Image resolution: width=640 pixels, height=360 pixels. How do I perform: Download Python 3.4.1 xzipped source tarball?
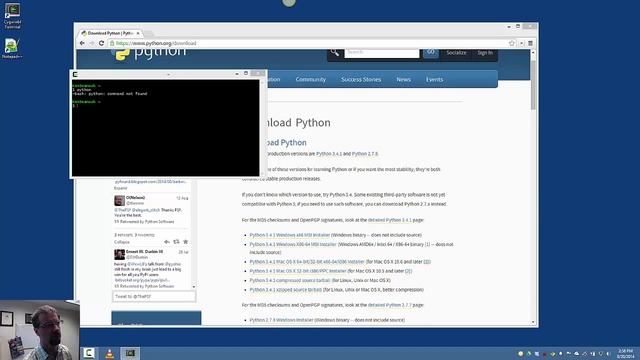pyautogui.click(x=285, y=290)
